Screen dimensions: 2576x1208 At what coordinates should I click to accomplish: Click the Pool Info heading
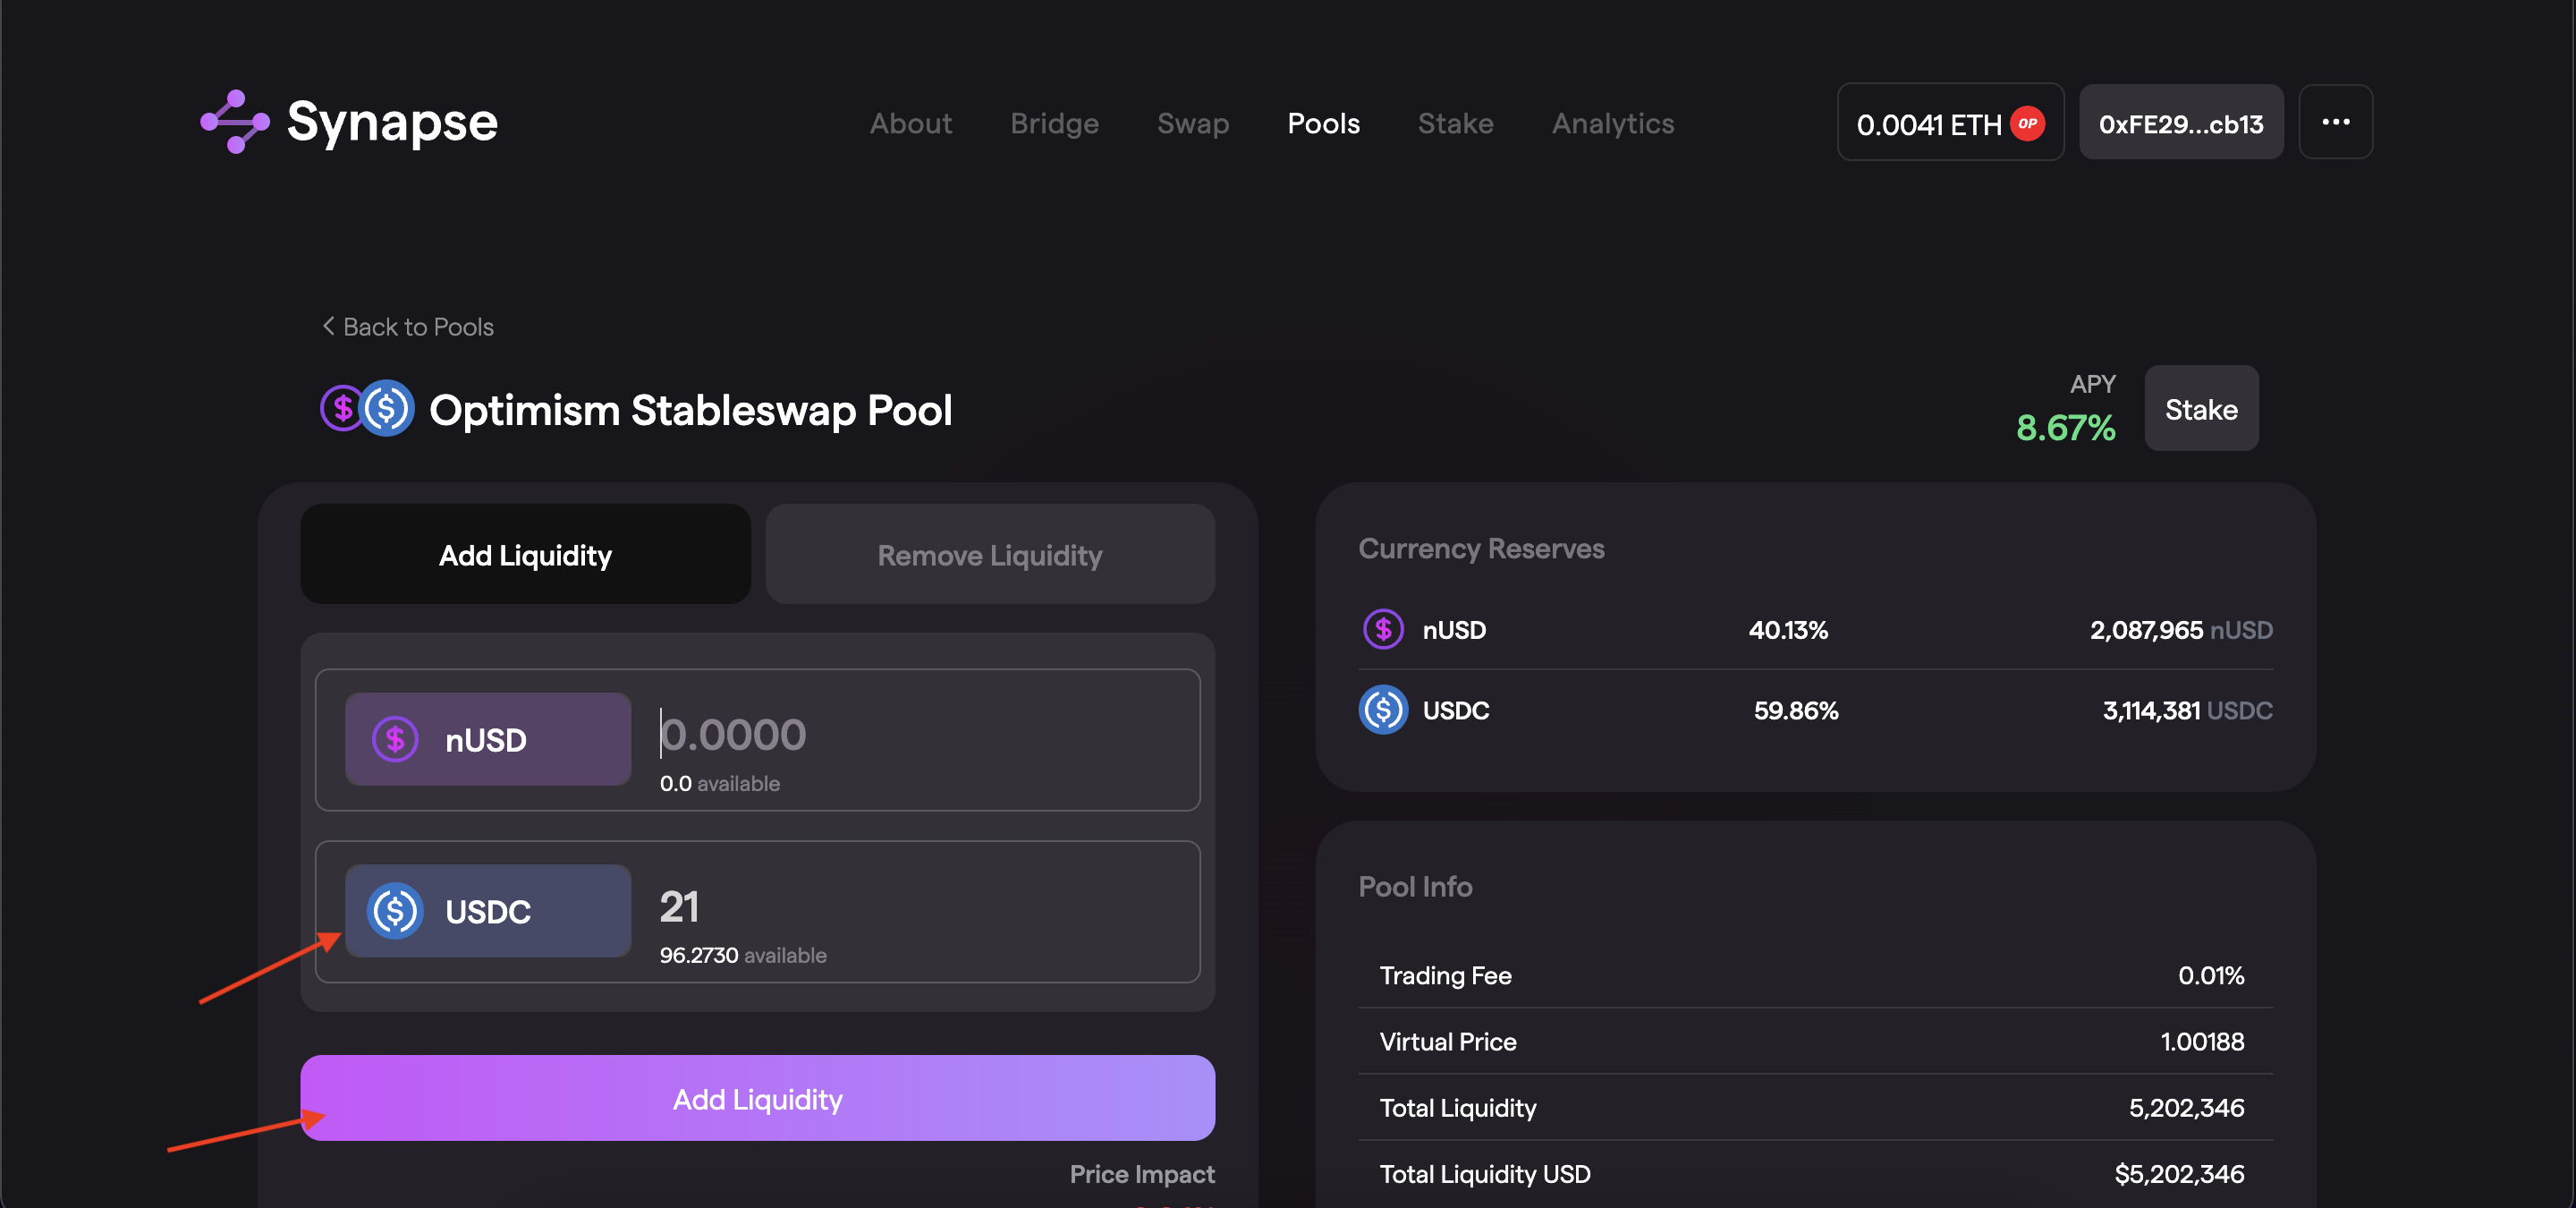[1415, 886]
